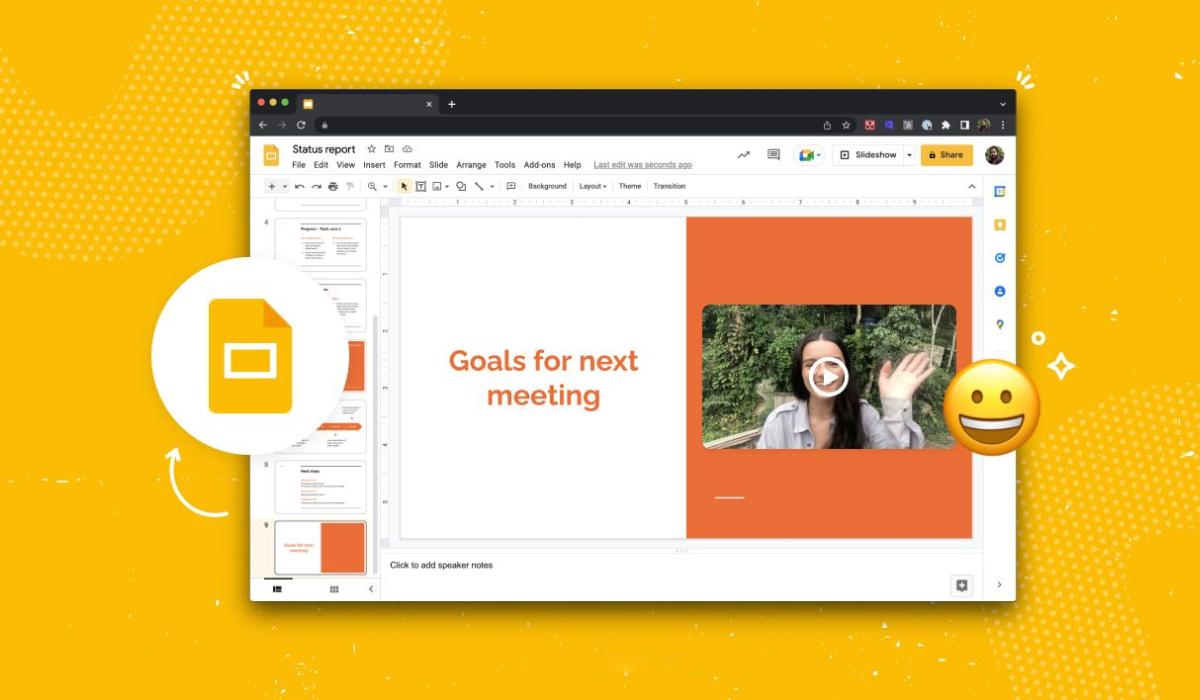The image size is (1200, 700).
Task: Open the Insert menu
Action: pyautogui.click(x=374, y=165)
